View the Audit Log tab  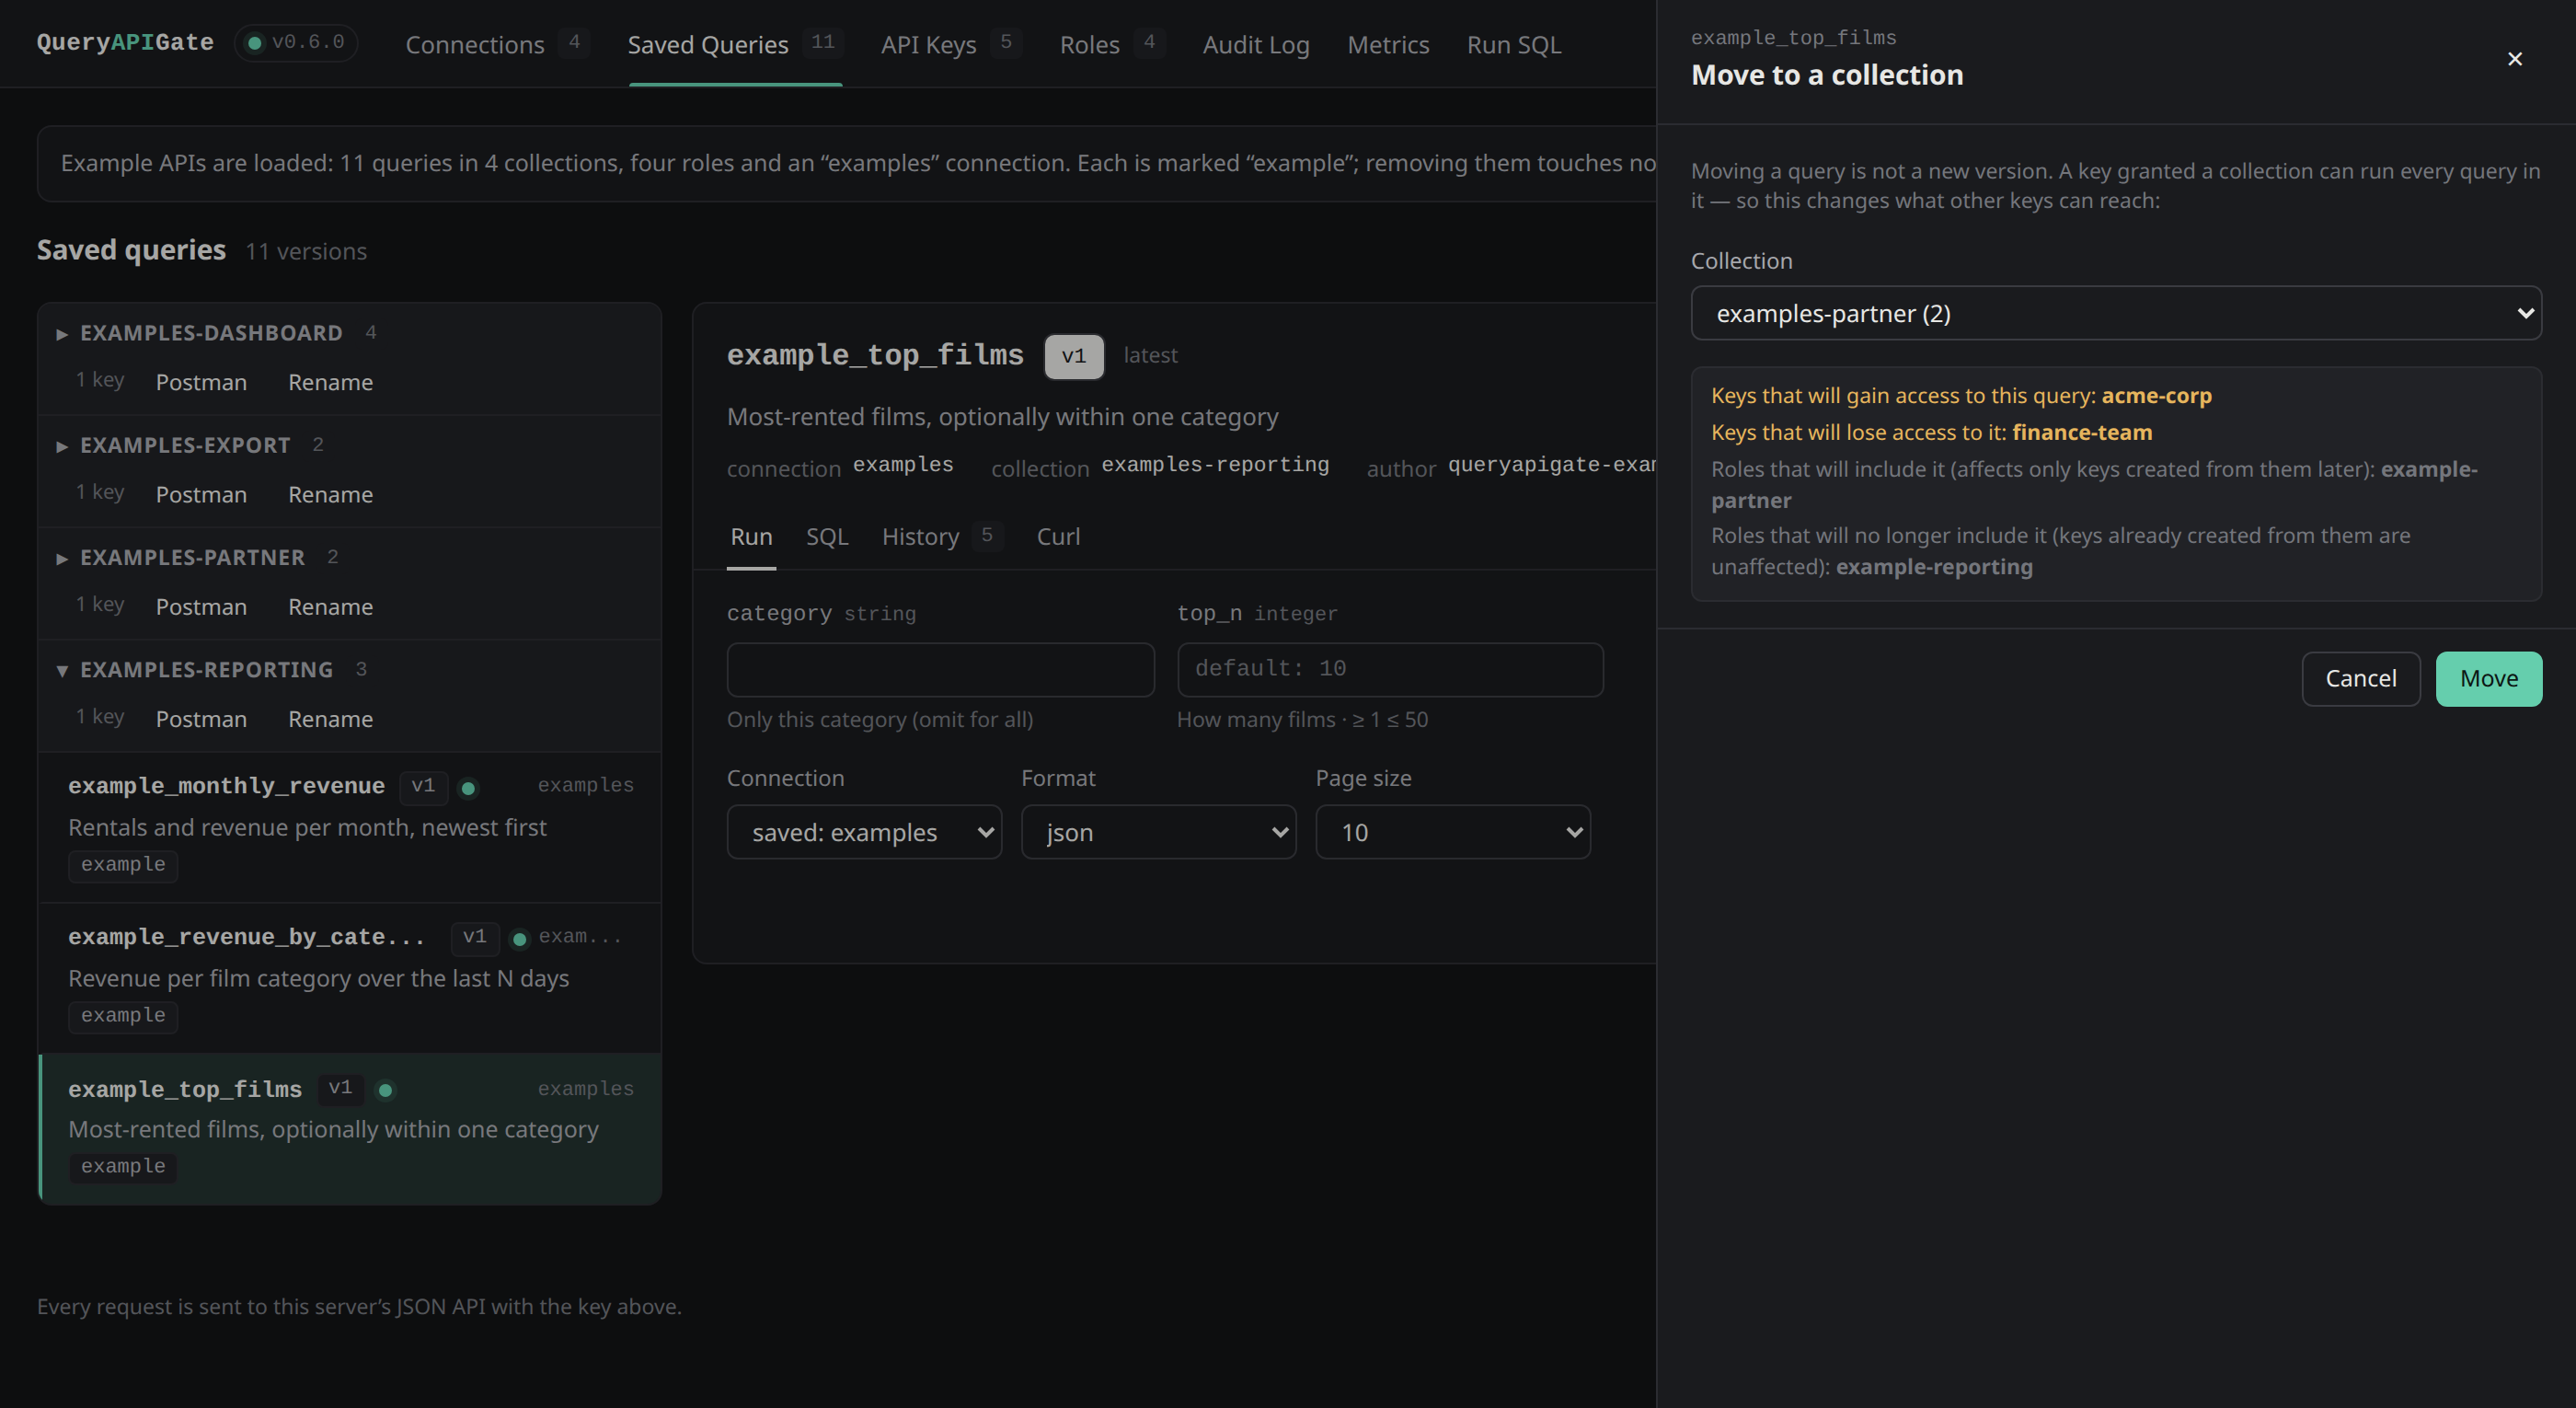(1255, 44)
